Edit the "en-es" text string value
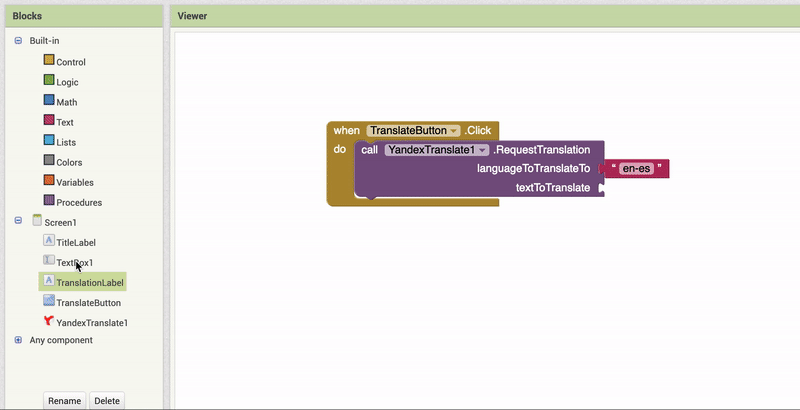Viewport: 800px width, 410px height. tap(638, 169)
